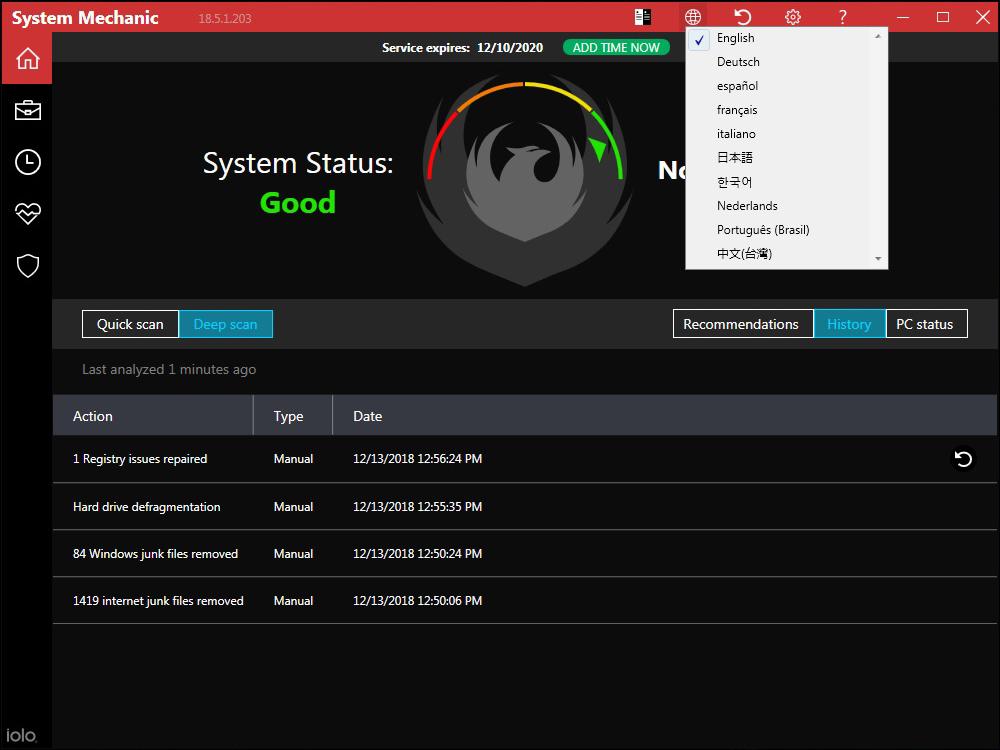
Task: Select the Home icon in the sidebar
Action: pos(26,58)
